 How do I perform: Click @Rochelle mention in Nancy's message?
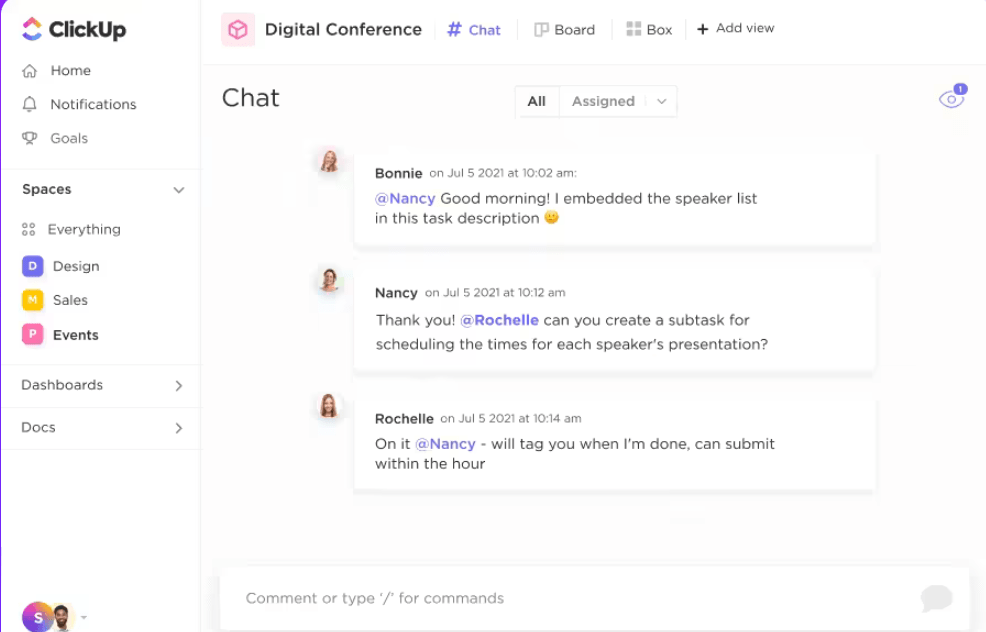click(x=499, y=320)
